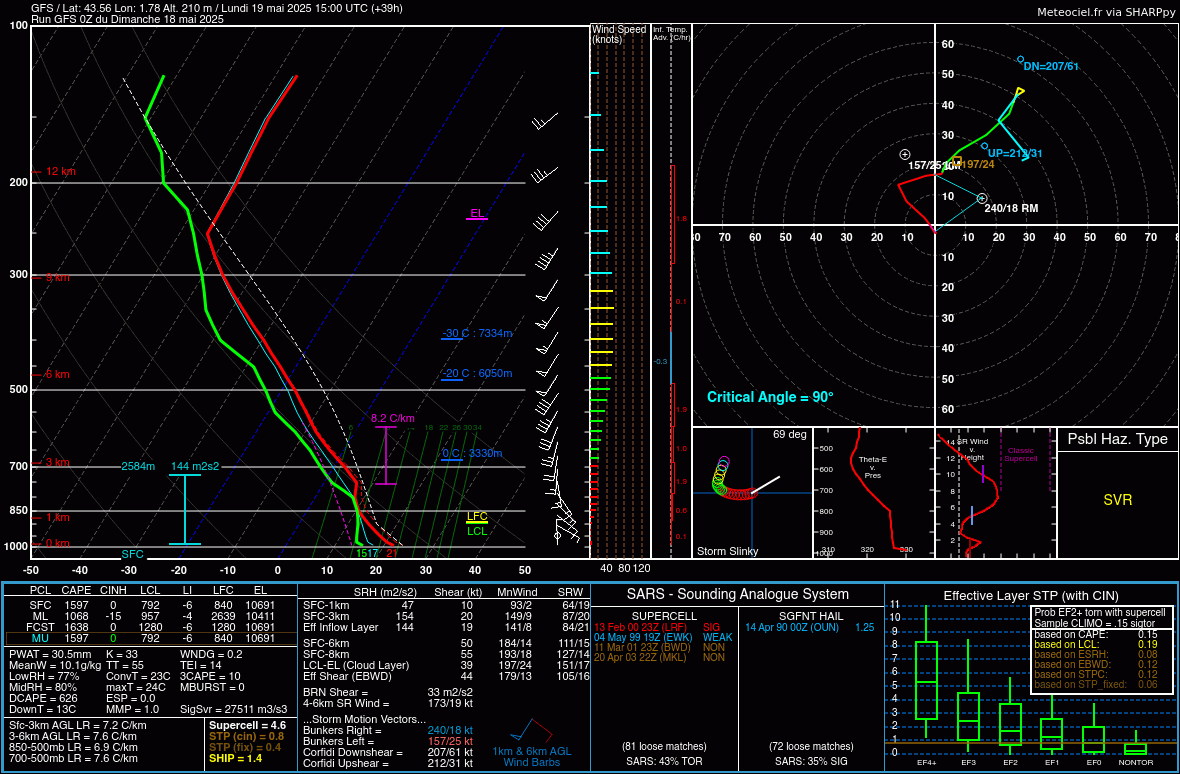Screen dimensions: 1180x774
Task: Select the green LCL label on the skew-T
Action: point(477,531)
